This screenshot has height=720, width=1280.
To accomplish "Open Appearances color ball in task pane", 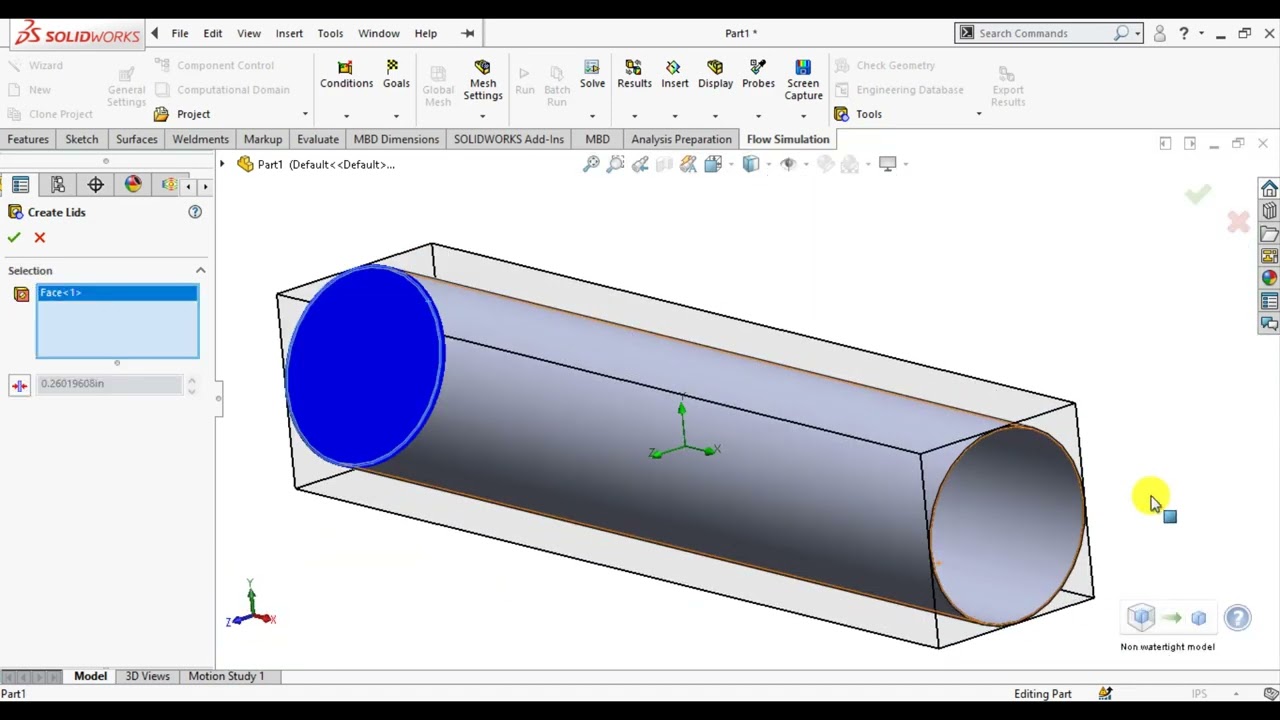I will click(x=1269, y=278).
